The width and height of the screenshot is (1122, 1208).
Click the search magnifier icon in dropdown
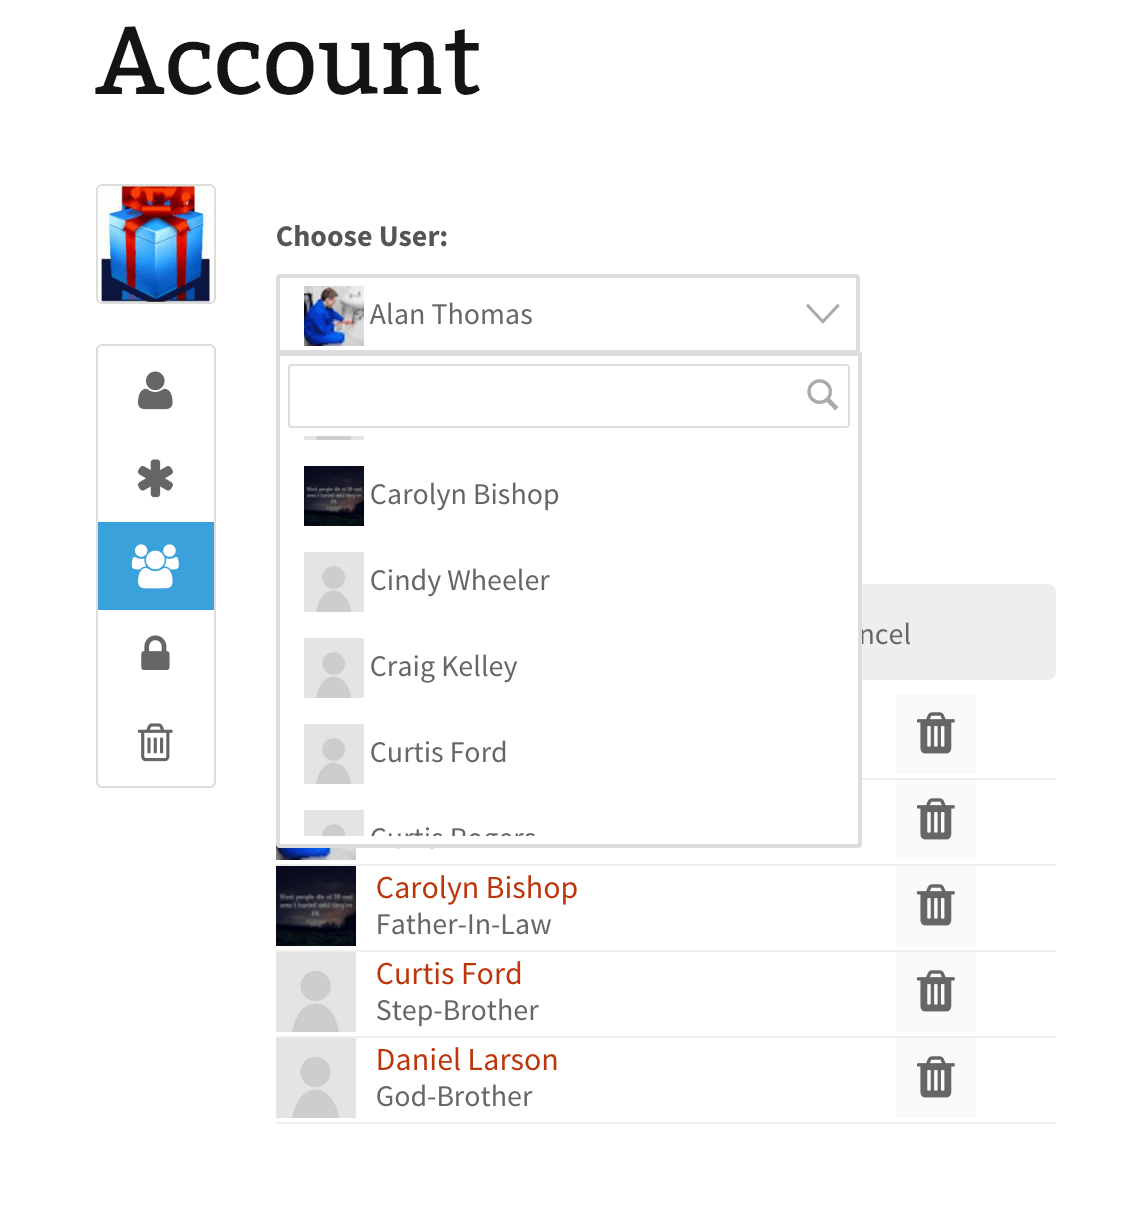[822, 395]
